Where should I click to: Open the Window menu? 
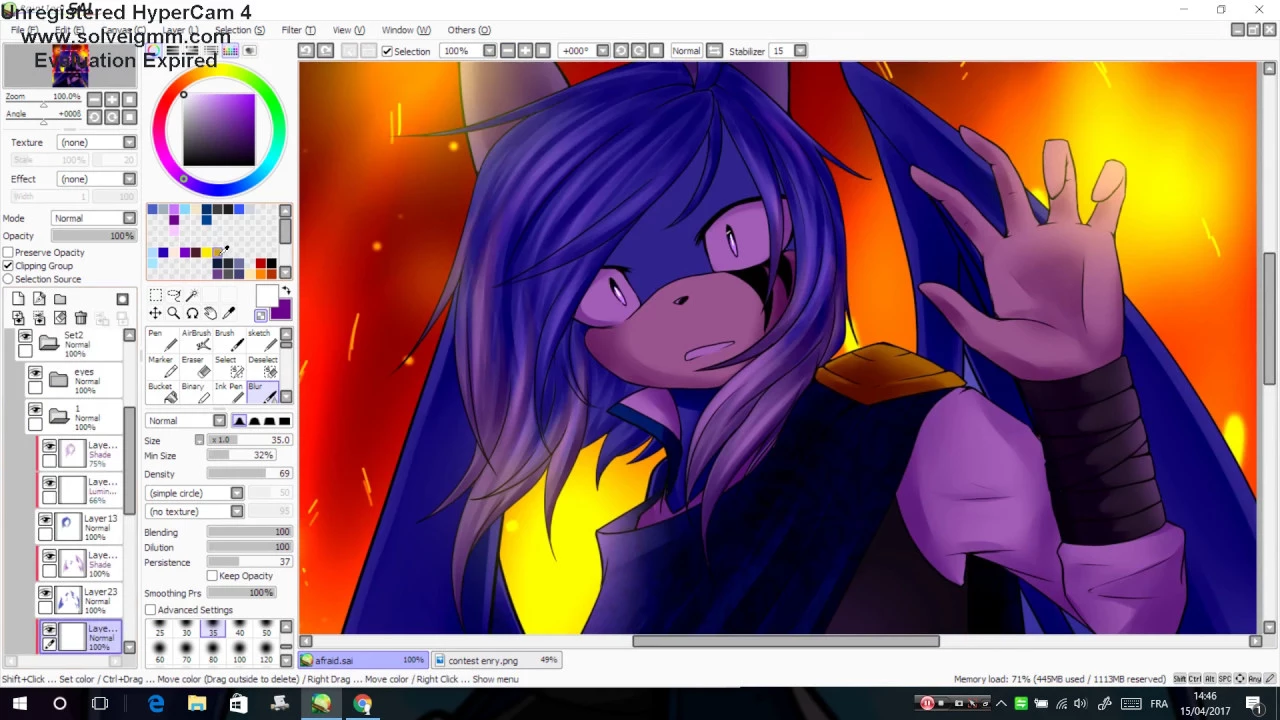[x=405, y=30]
